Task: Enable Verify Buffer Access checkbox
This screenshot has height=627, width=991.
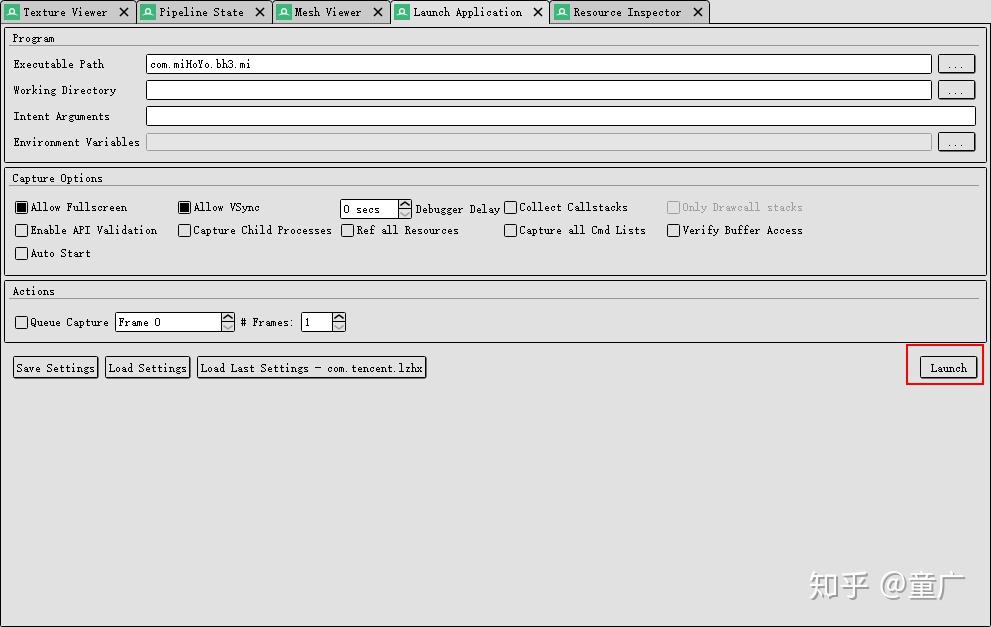Action: [x=674, y=230]
